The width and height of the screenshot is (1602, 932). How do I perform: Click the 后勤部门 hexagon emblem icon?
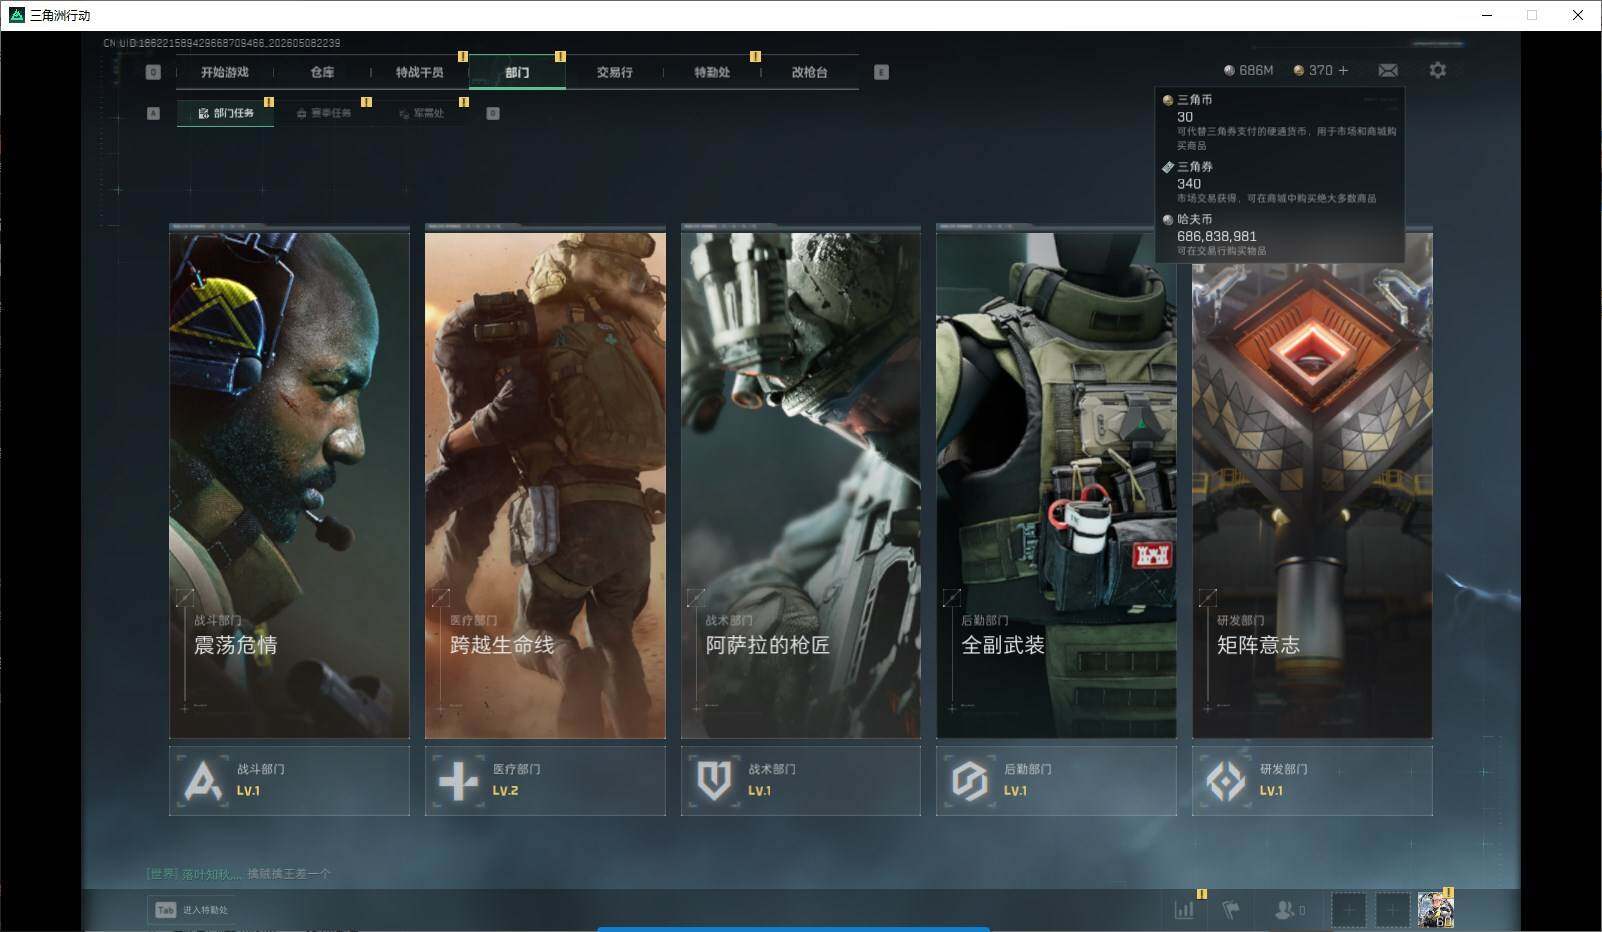pos(970,781)
